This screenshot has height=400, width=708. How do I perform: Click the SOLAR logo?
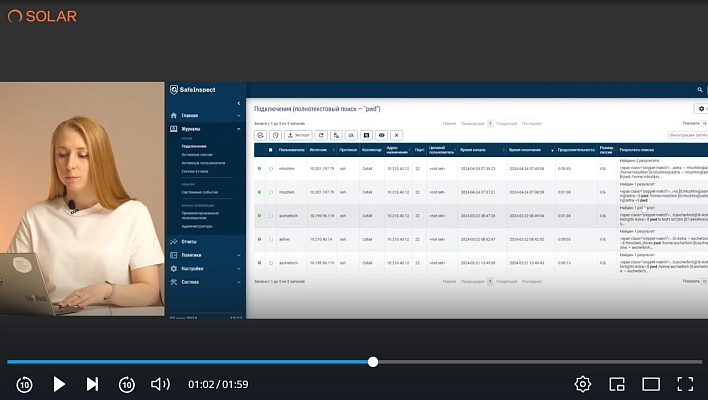[42, 16]
